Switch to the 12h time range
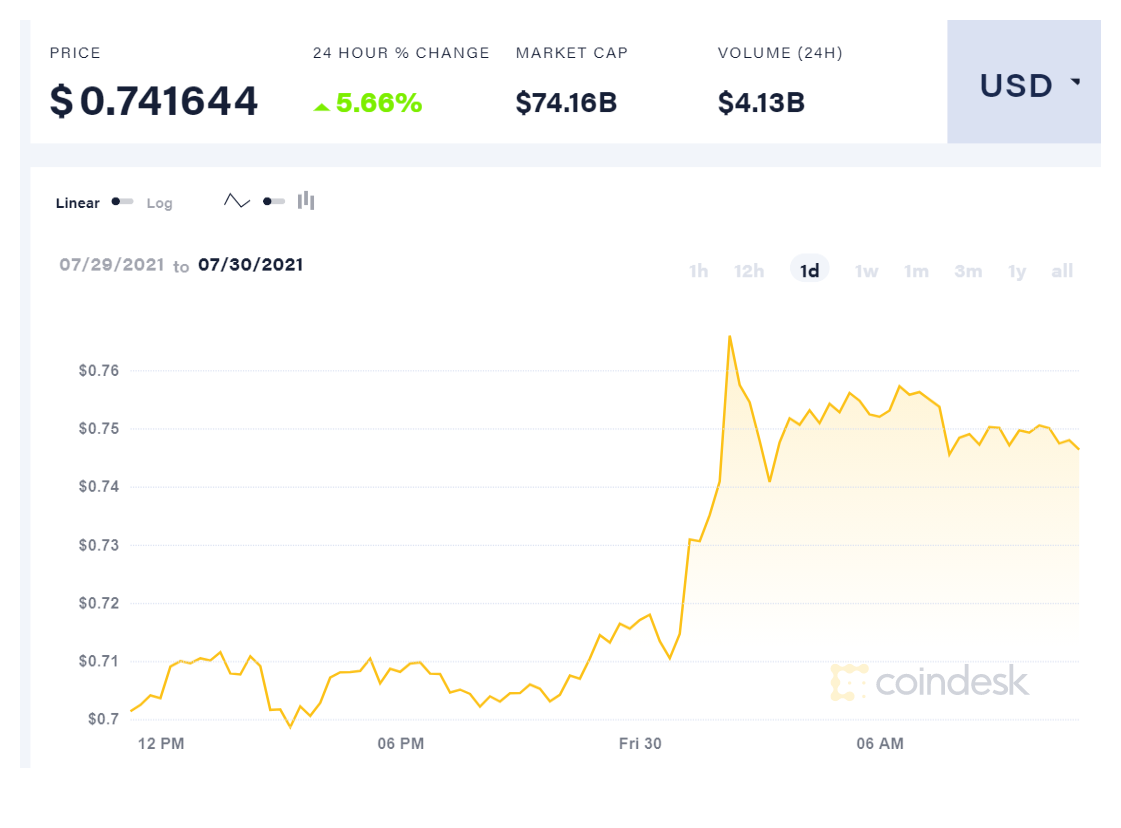 point(749,271)
